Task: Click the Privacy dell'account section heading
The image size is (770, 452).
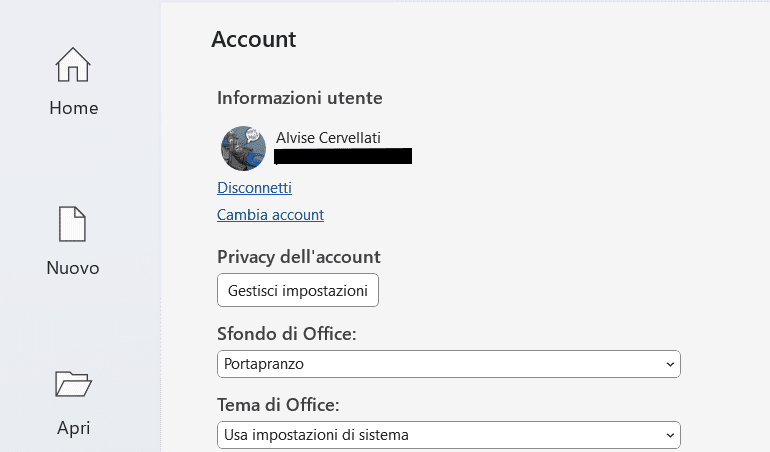Action: click(298, 257)
